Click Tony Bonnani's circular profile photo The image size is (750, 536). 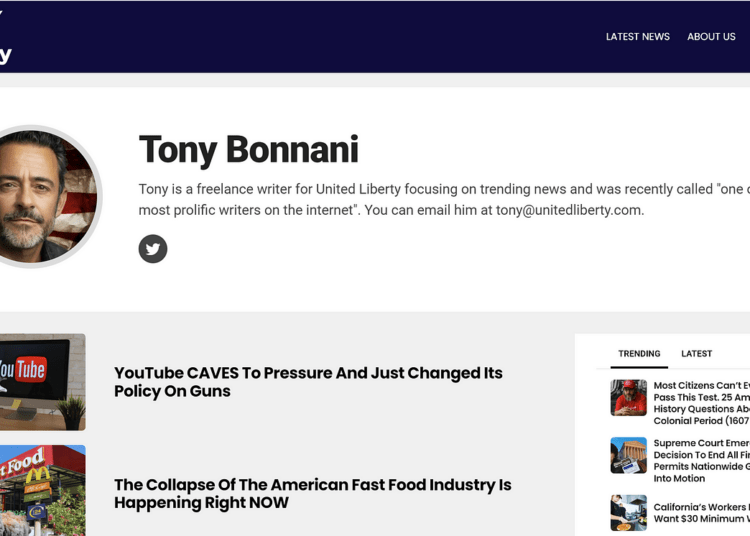tap(47, 197)
